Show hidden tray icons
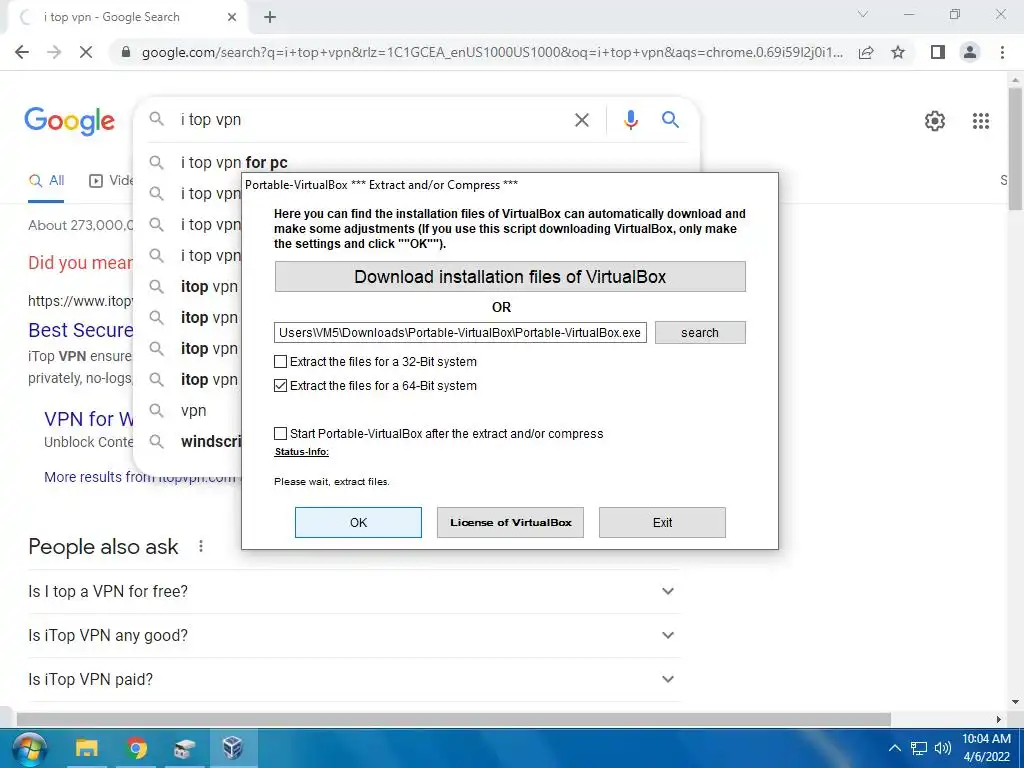This screenshot has width=1024, height=768. pyautogui.click(x=895, y=748)
